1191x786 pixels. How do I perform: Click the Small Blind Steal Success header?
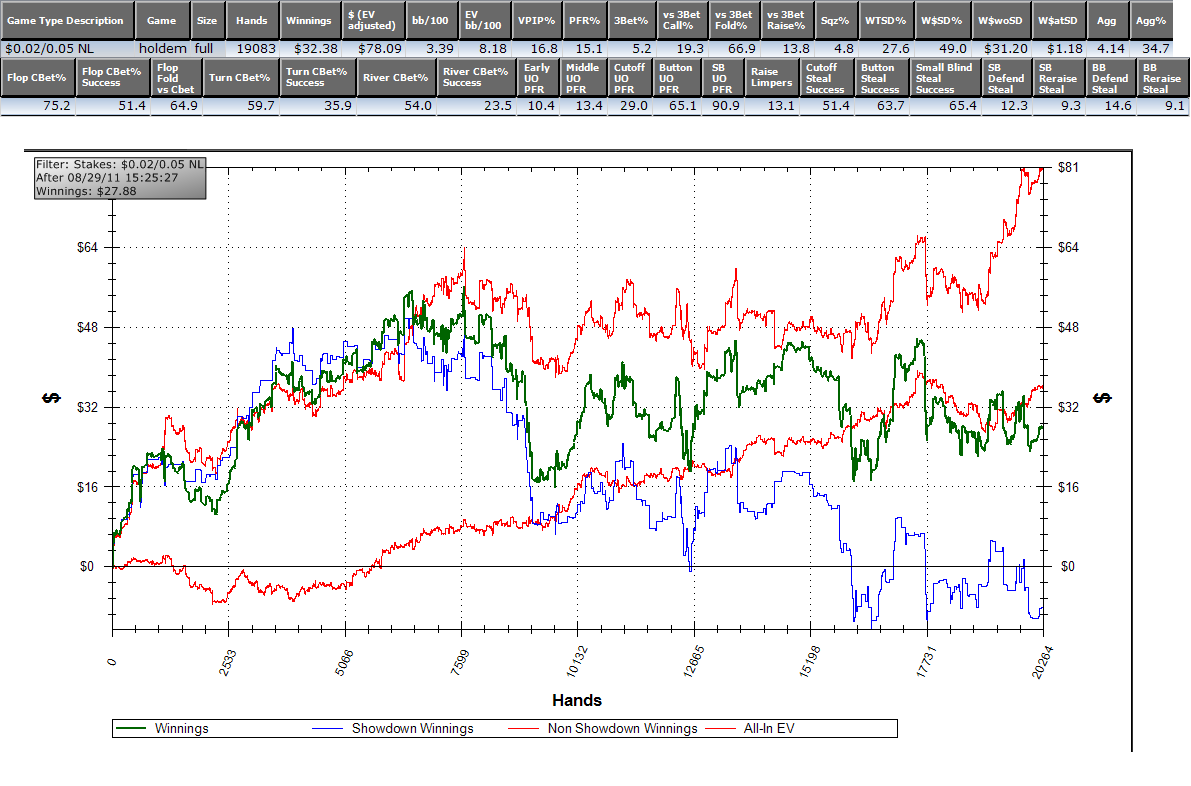tap(944, 77)
